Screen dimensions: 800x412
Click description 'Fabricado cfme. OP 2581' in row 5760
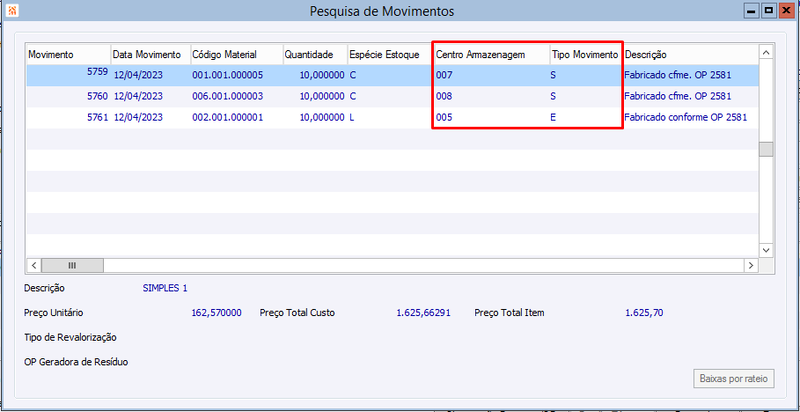[678, 96]
